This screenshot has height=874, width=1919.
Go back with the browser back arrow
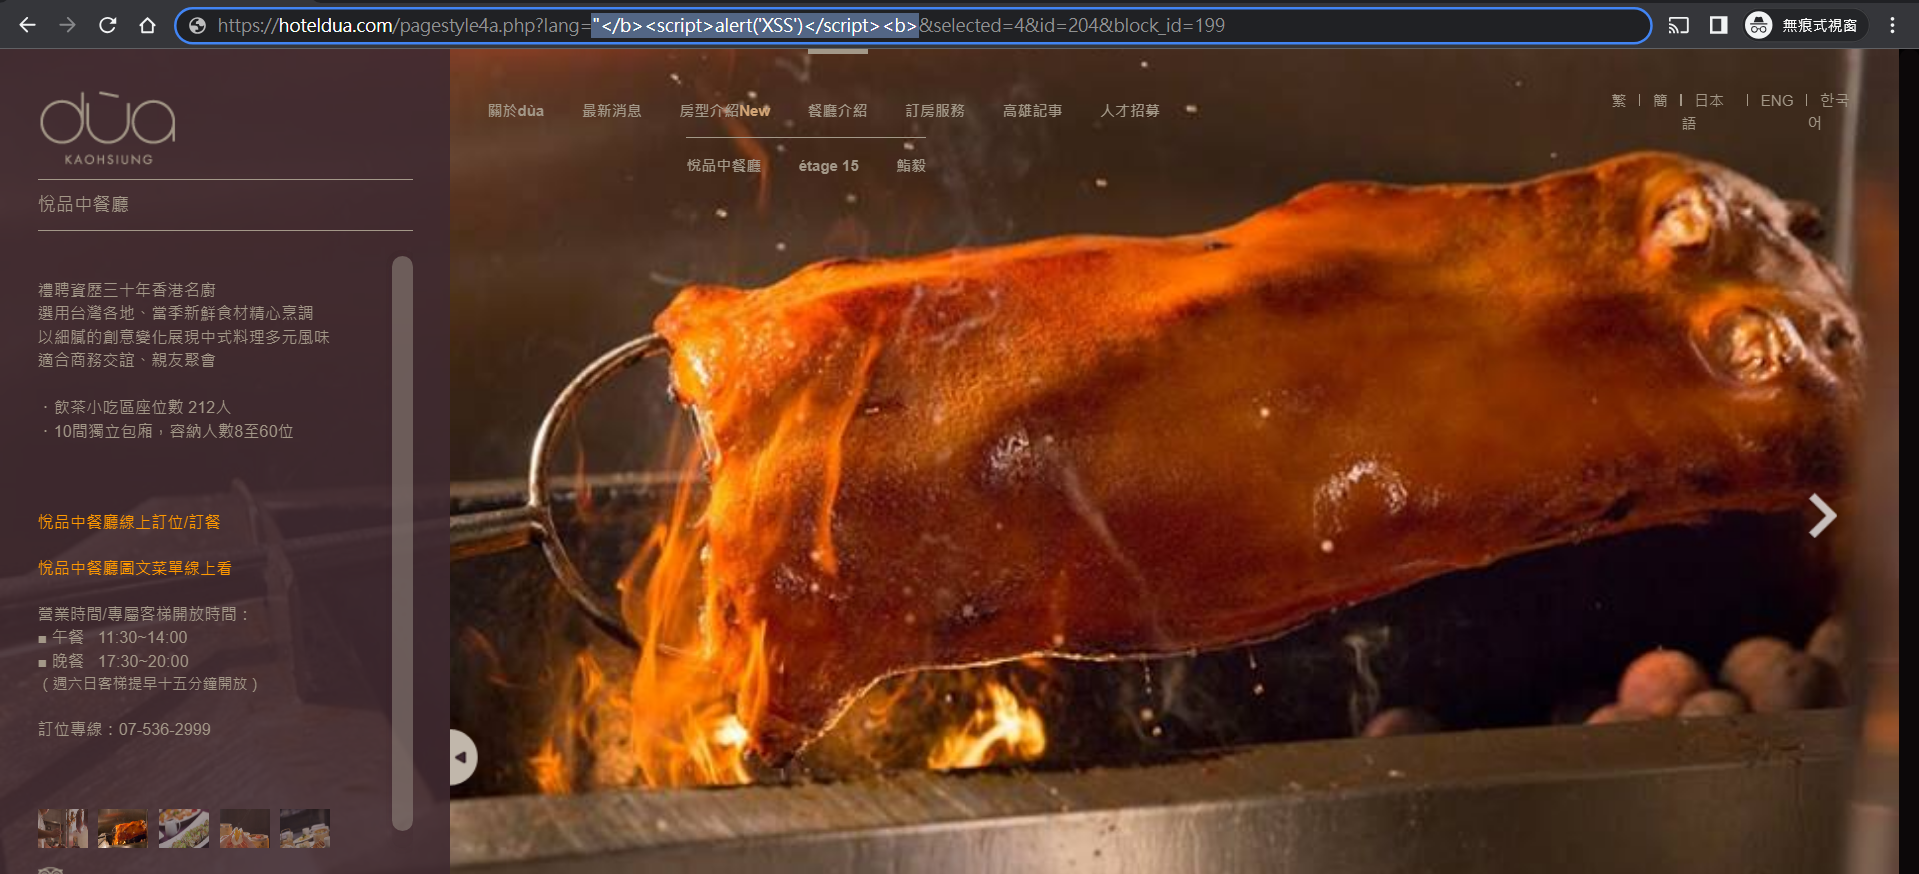27,25
